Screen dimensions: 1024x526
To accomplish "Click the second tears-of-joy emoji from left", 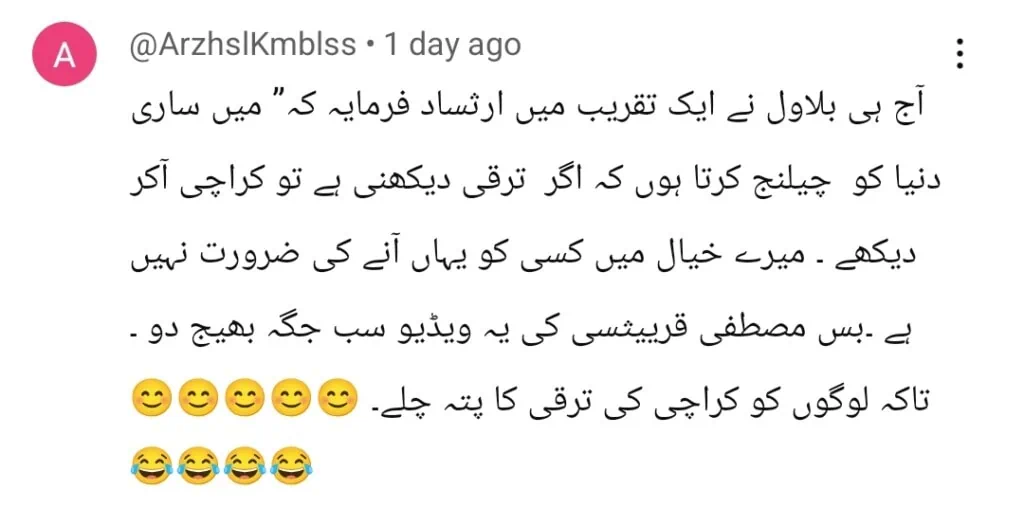I will pyautogui.click(x=199, y=465).
